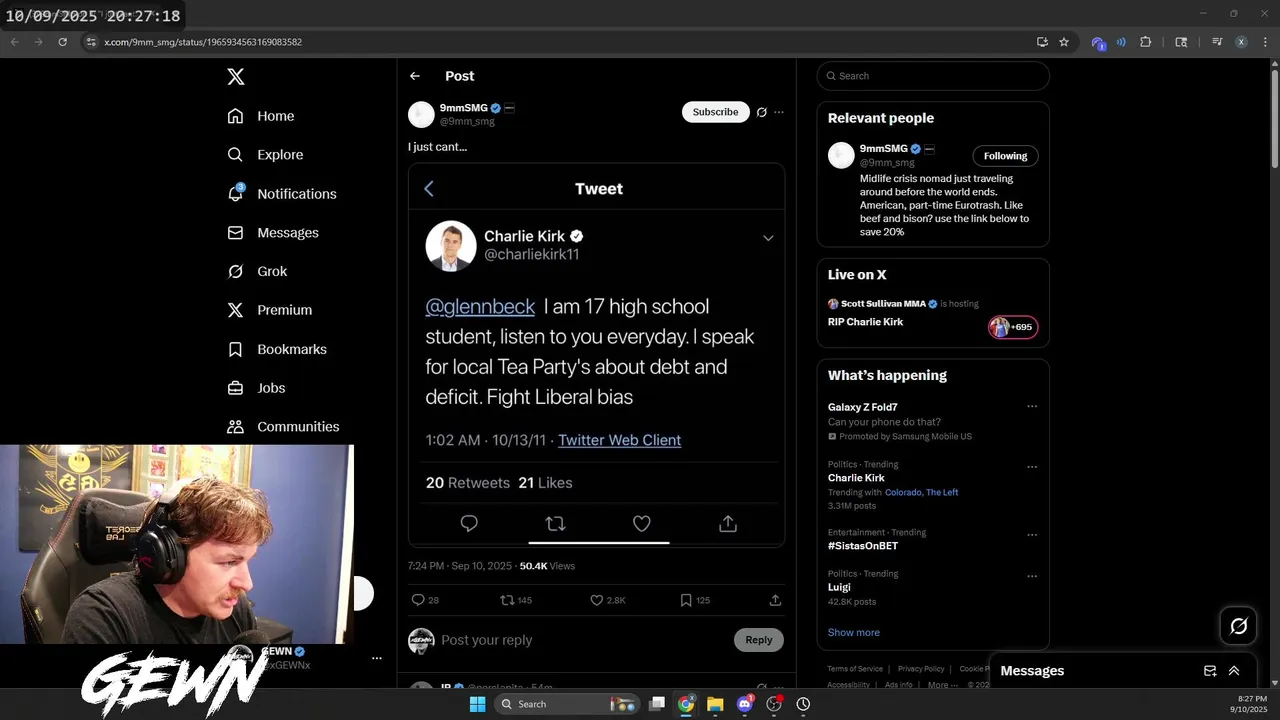Like the post with 2.8K likes
1280x720 pixels.
pos(608,600)
